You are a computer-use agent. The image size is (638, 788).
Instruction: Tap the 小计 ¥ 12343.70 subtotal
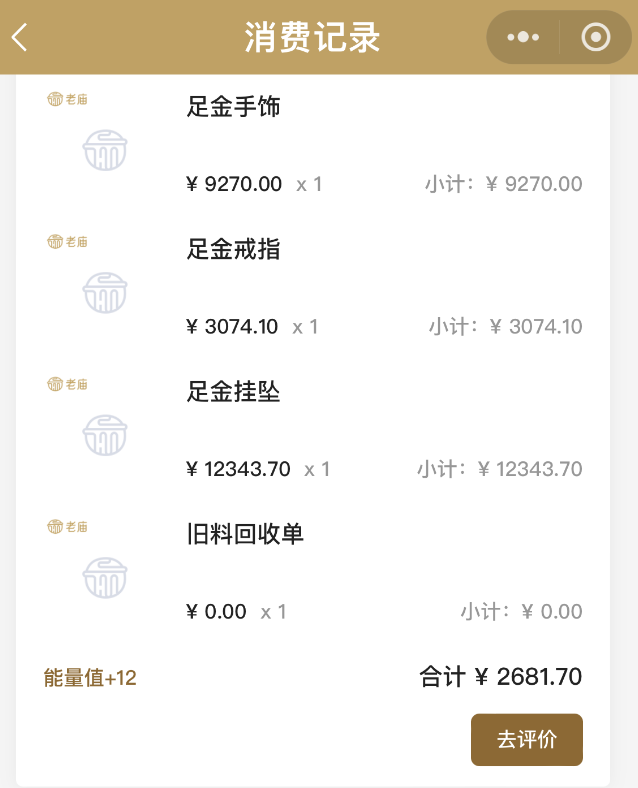pyautogui.click(x=499, y=469)
